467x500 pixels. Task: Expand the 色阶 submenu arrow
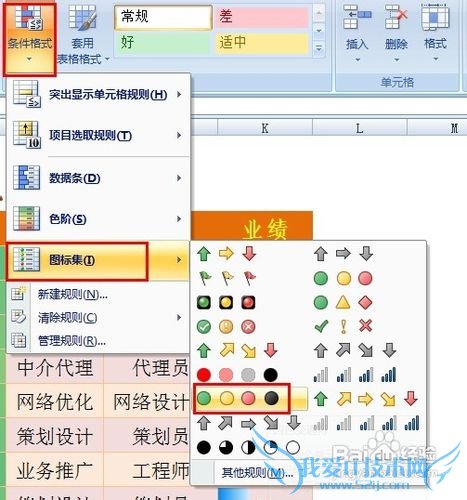(179, 219)
